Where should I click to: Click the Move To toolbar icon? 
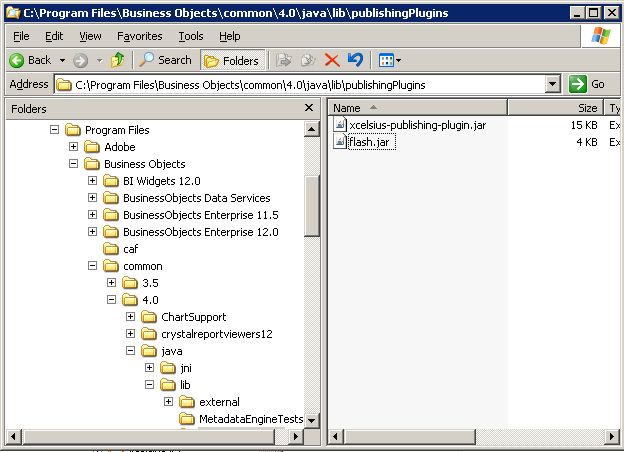point(284,60)
